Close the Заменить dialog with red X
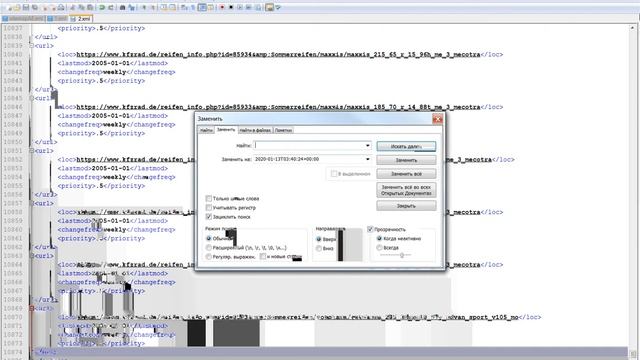Viewport: 640px width, 360px height. pos(438,119)
